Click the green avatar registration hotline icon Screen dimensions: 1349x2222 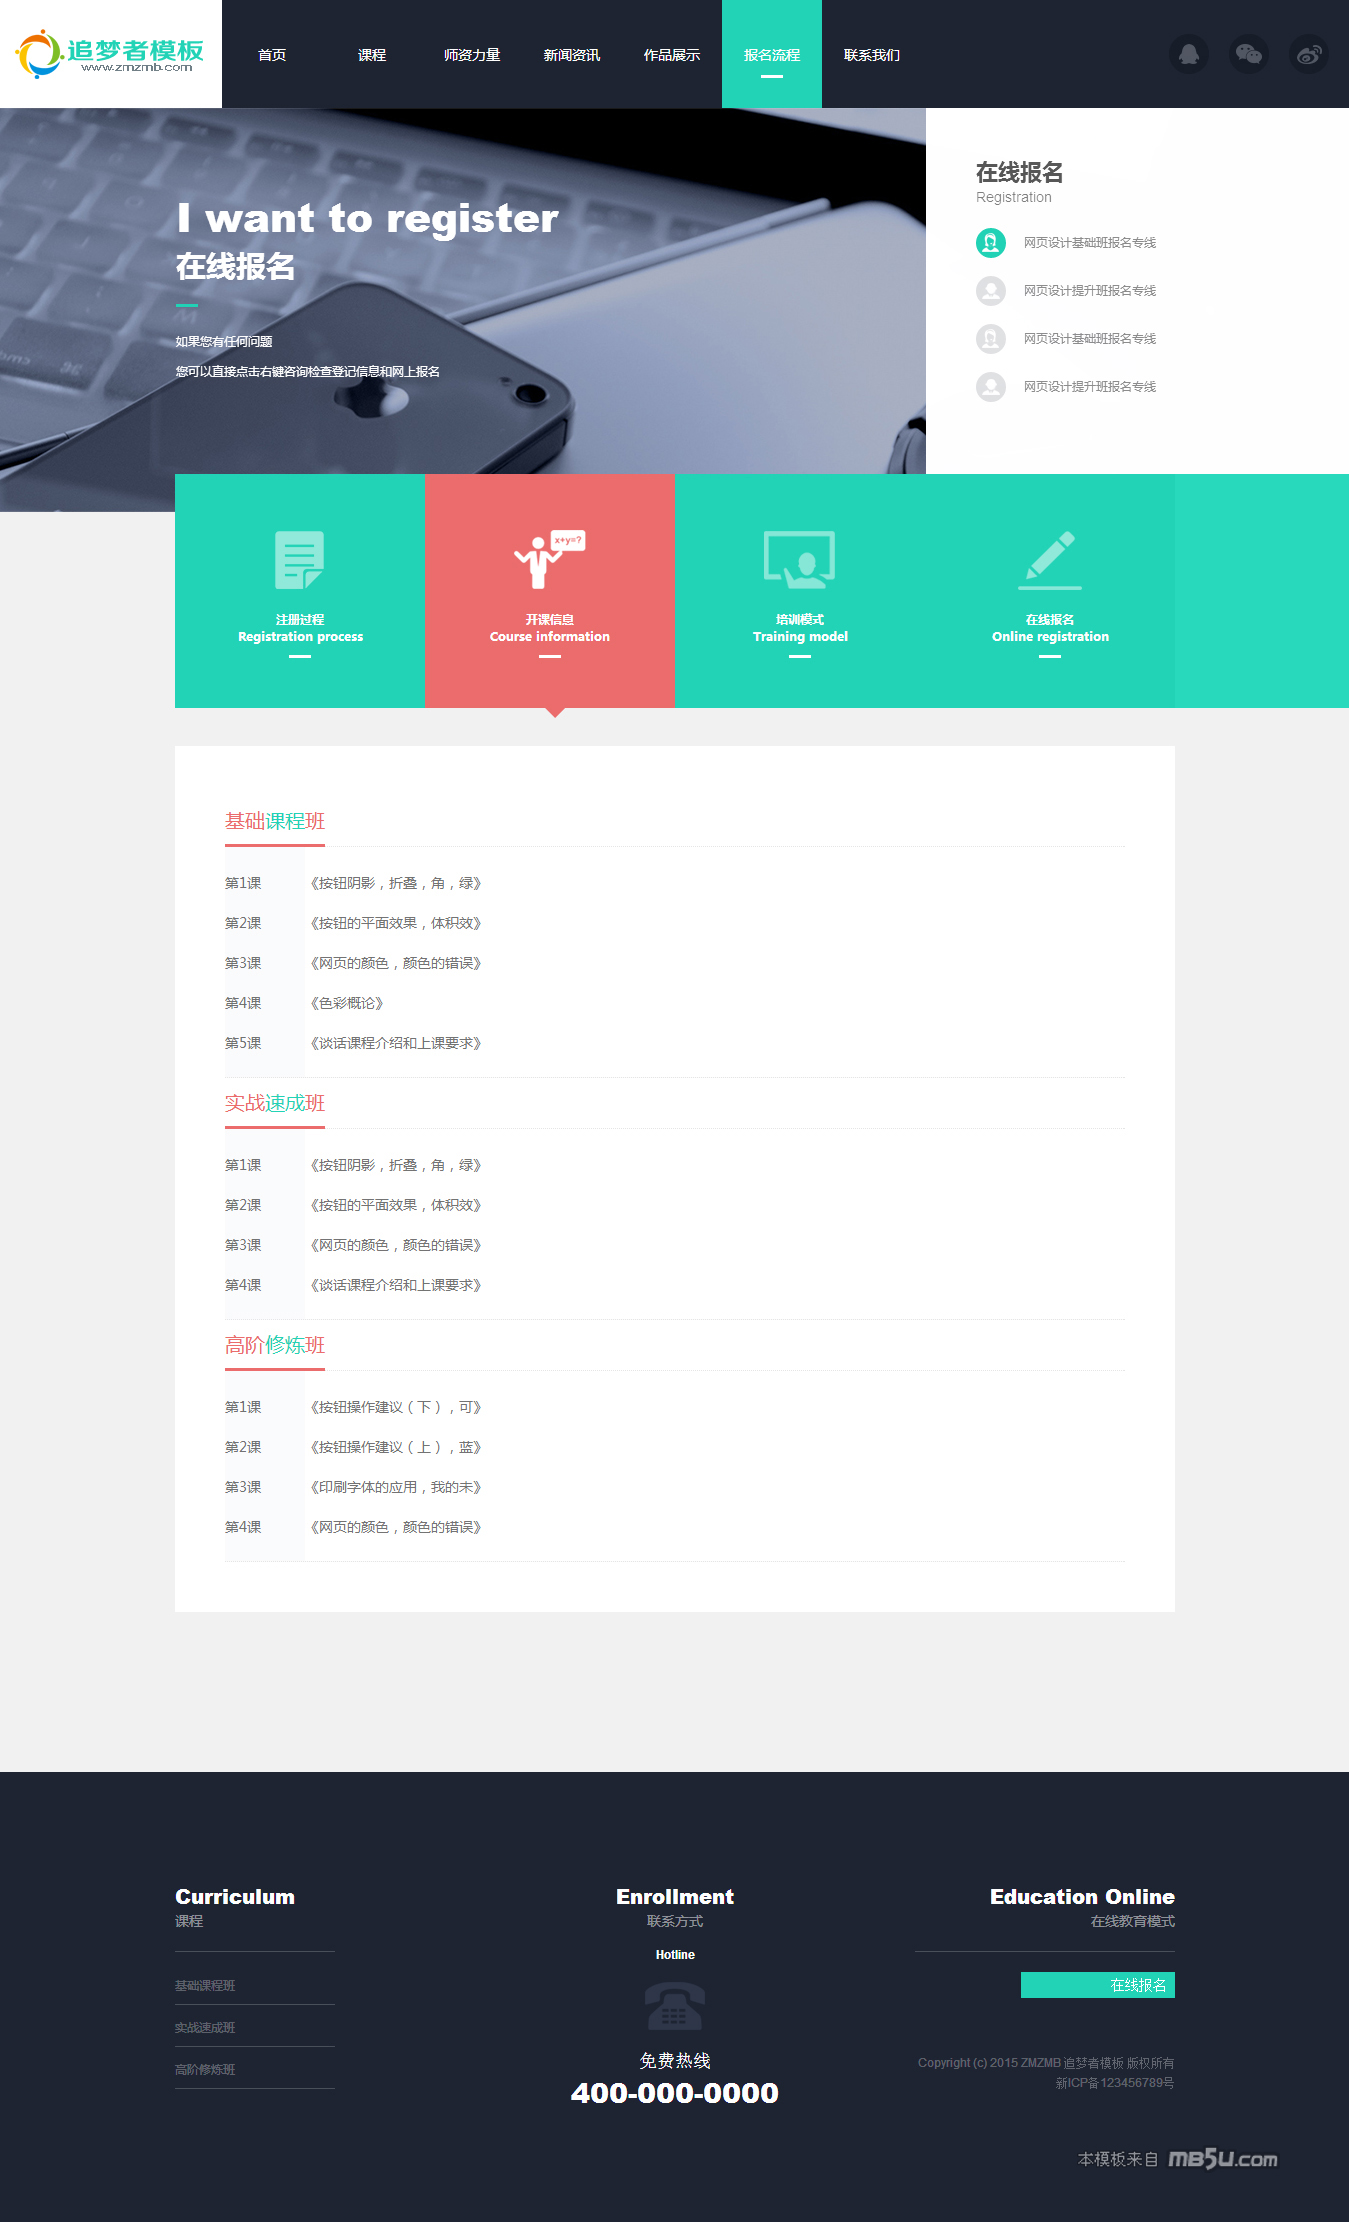pyautogui.click(x=990, y=243)
